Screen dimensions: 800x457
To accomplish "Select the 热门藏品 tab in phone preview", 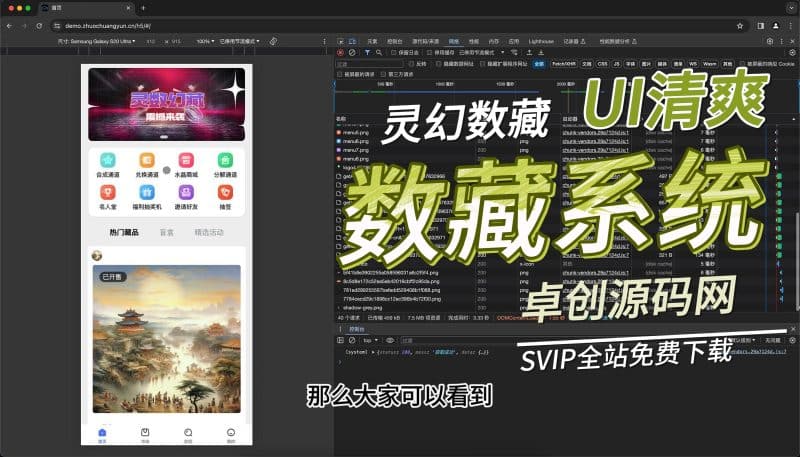I will [x=124, y=232].
